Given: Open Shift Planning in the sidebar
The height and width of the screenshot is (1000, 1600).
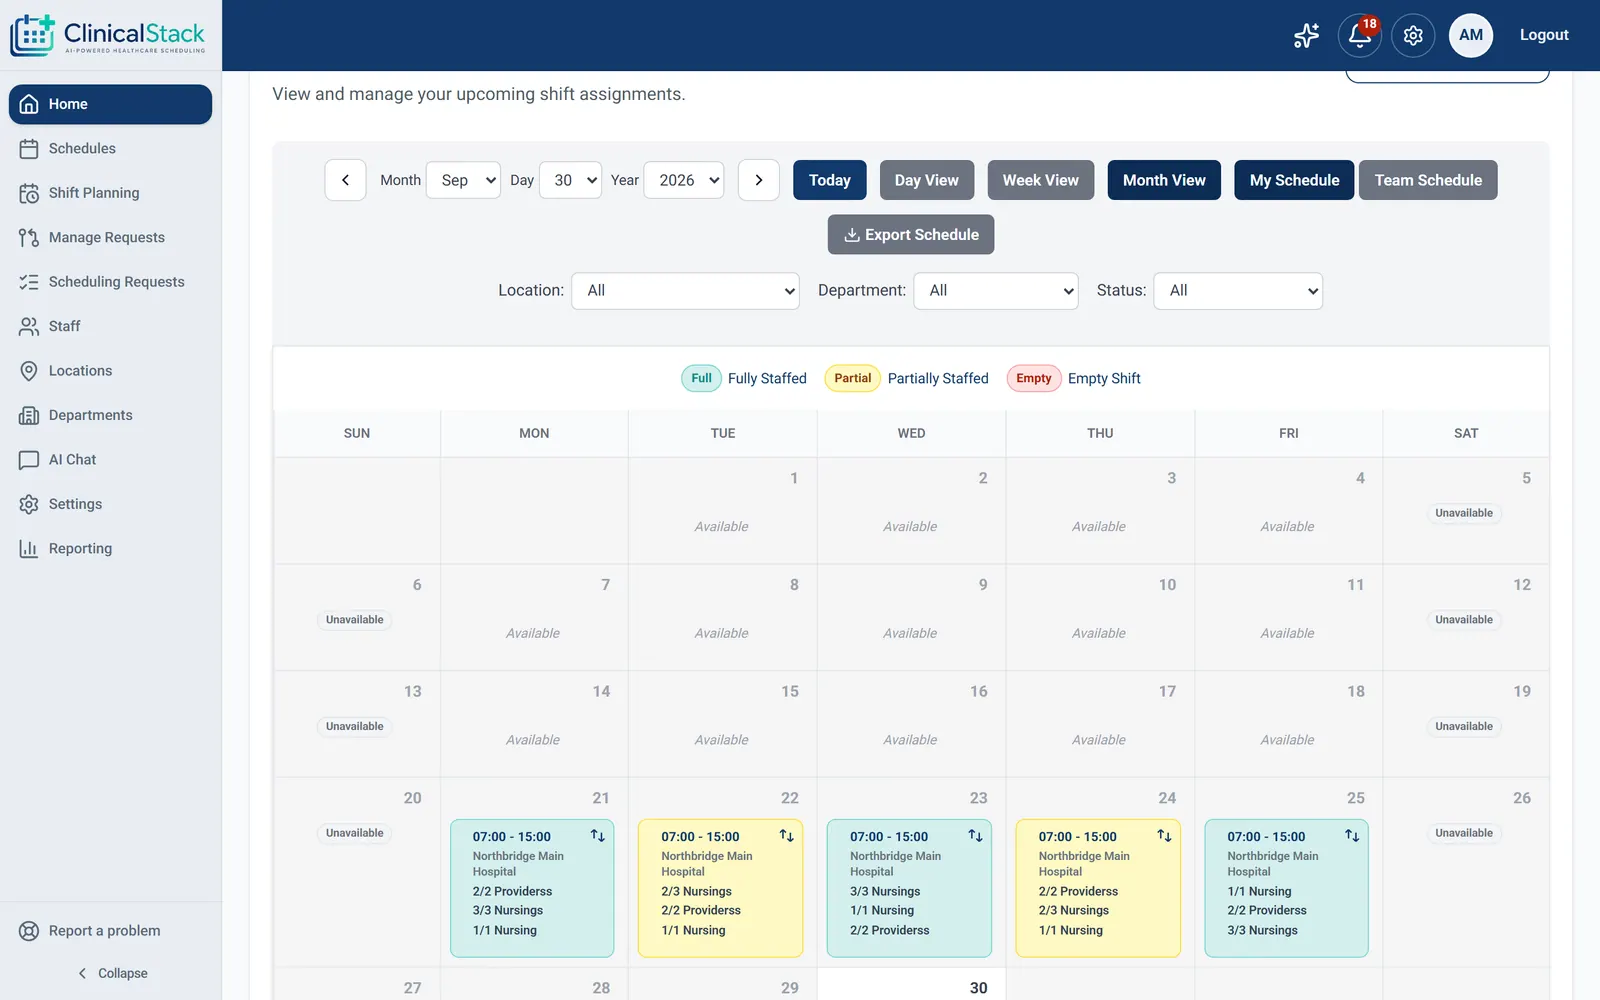Looking at the screenshot, I should 110,193.
